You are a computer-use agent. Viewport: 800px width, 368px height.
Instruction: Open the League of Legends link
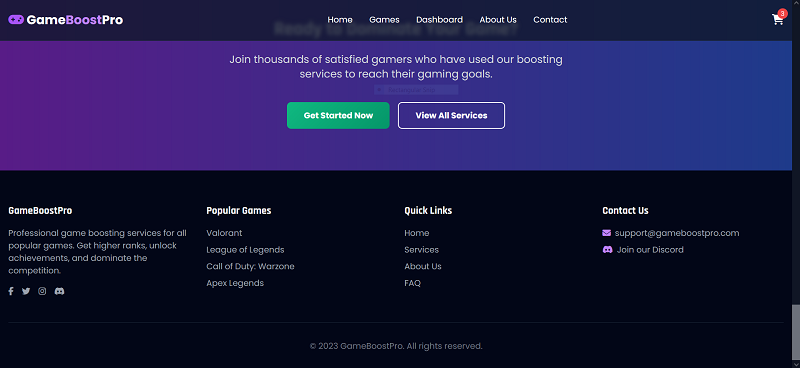point(245,250)
